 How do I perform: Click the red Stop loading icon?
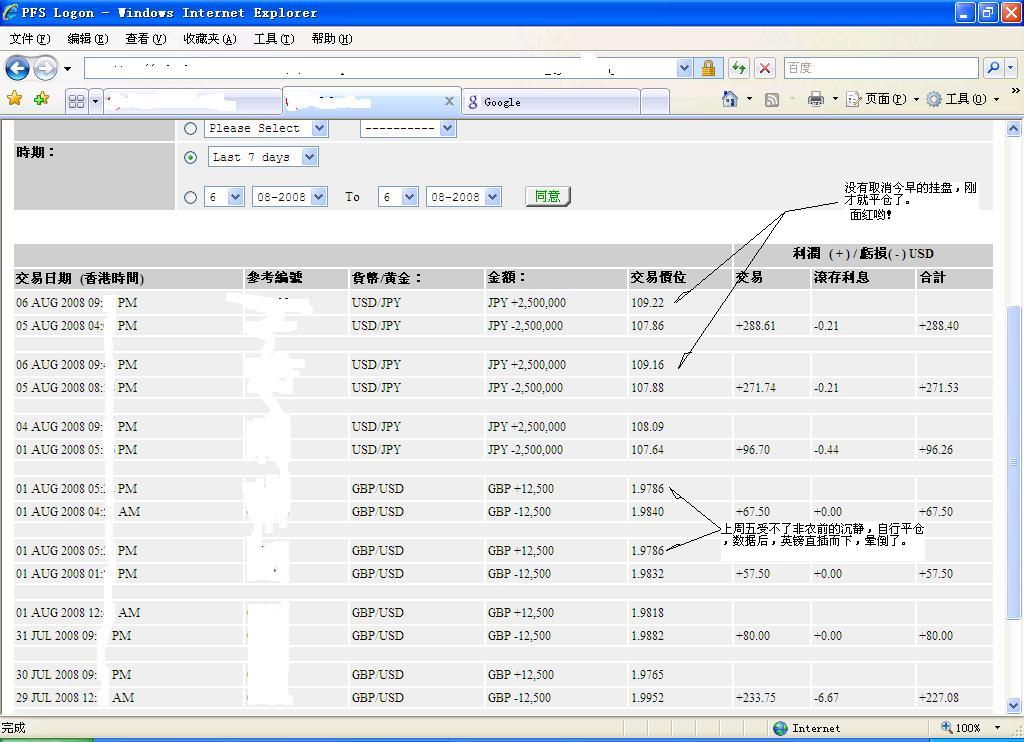(x=765, y=68)
